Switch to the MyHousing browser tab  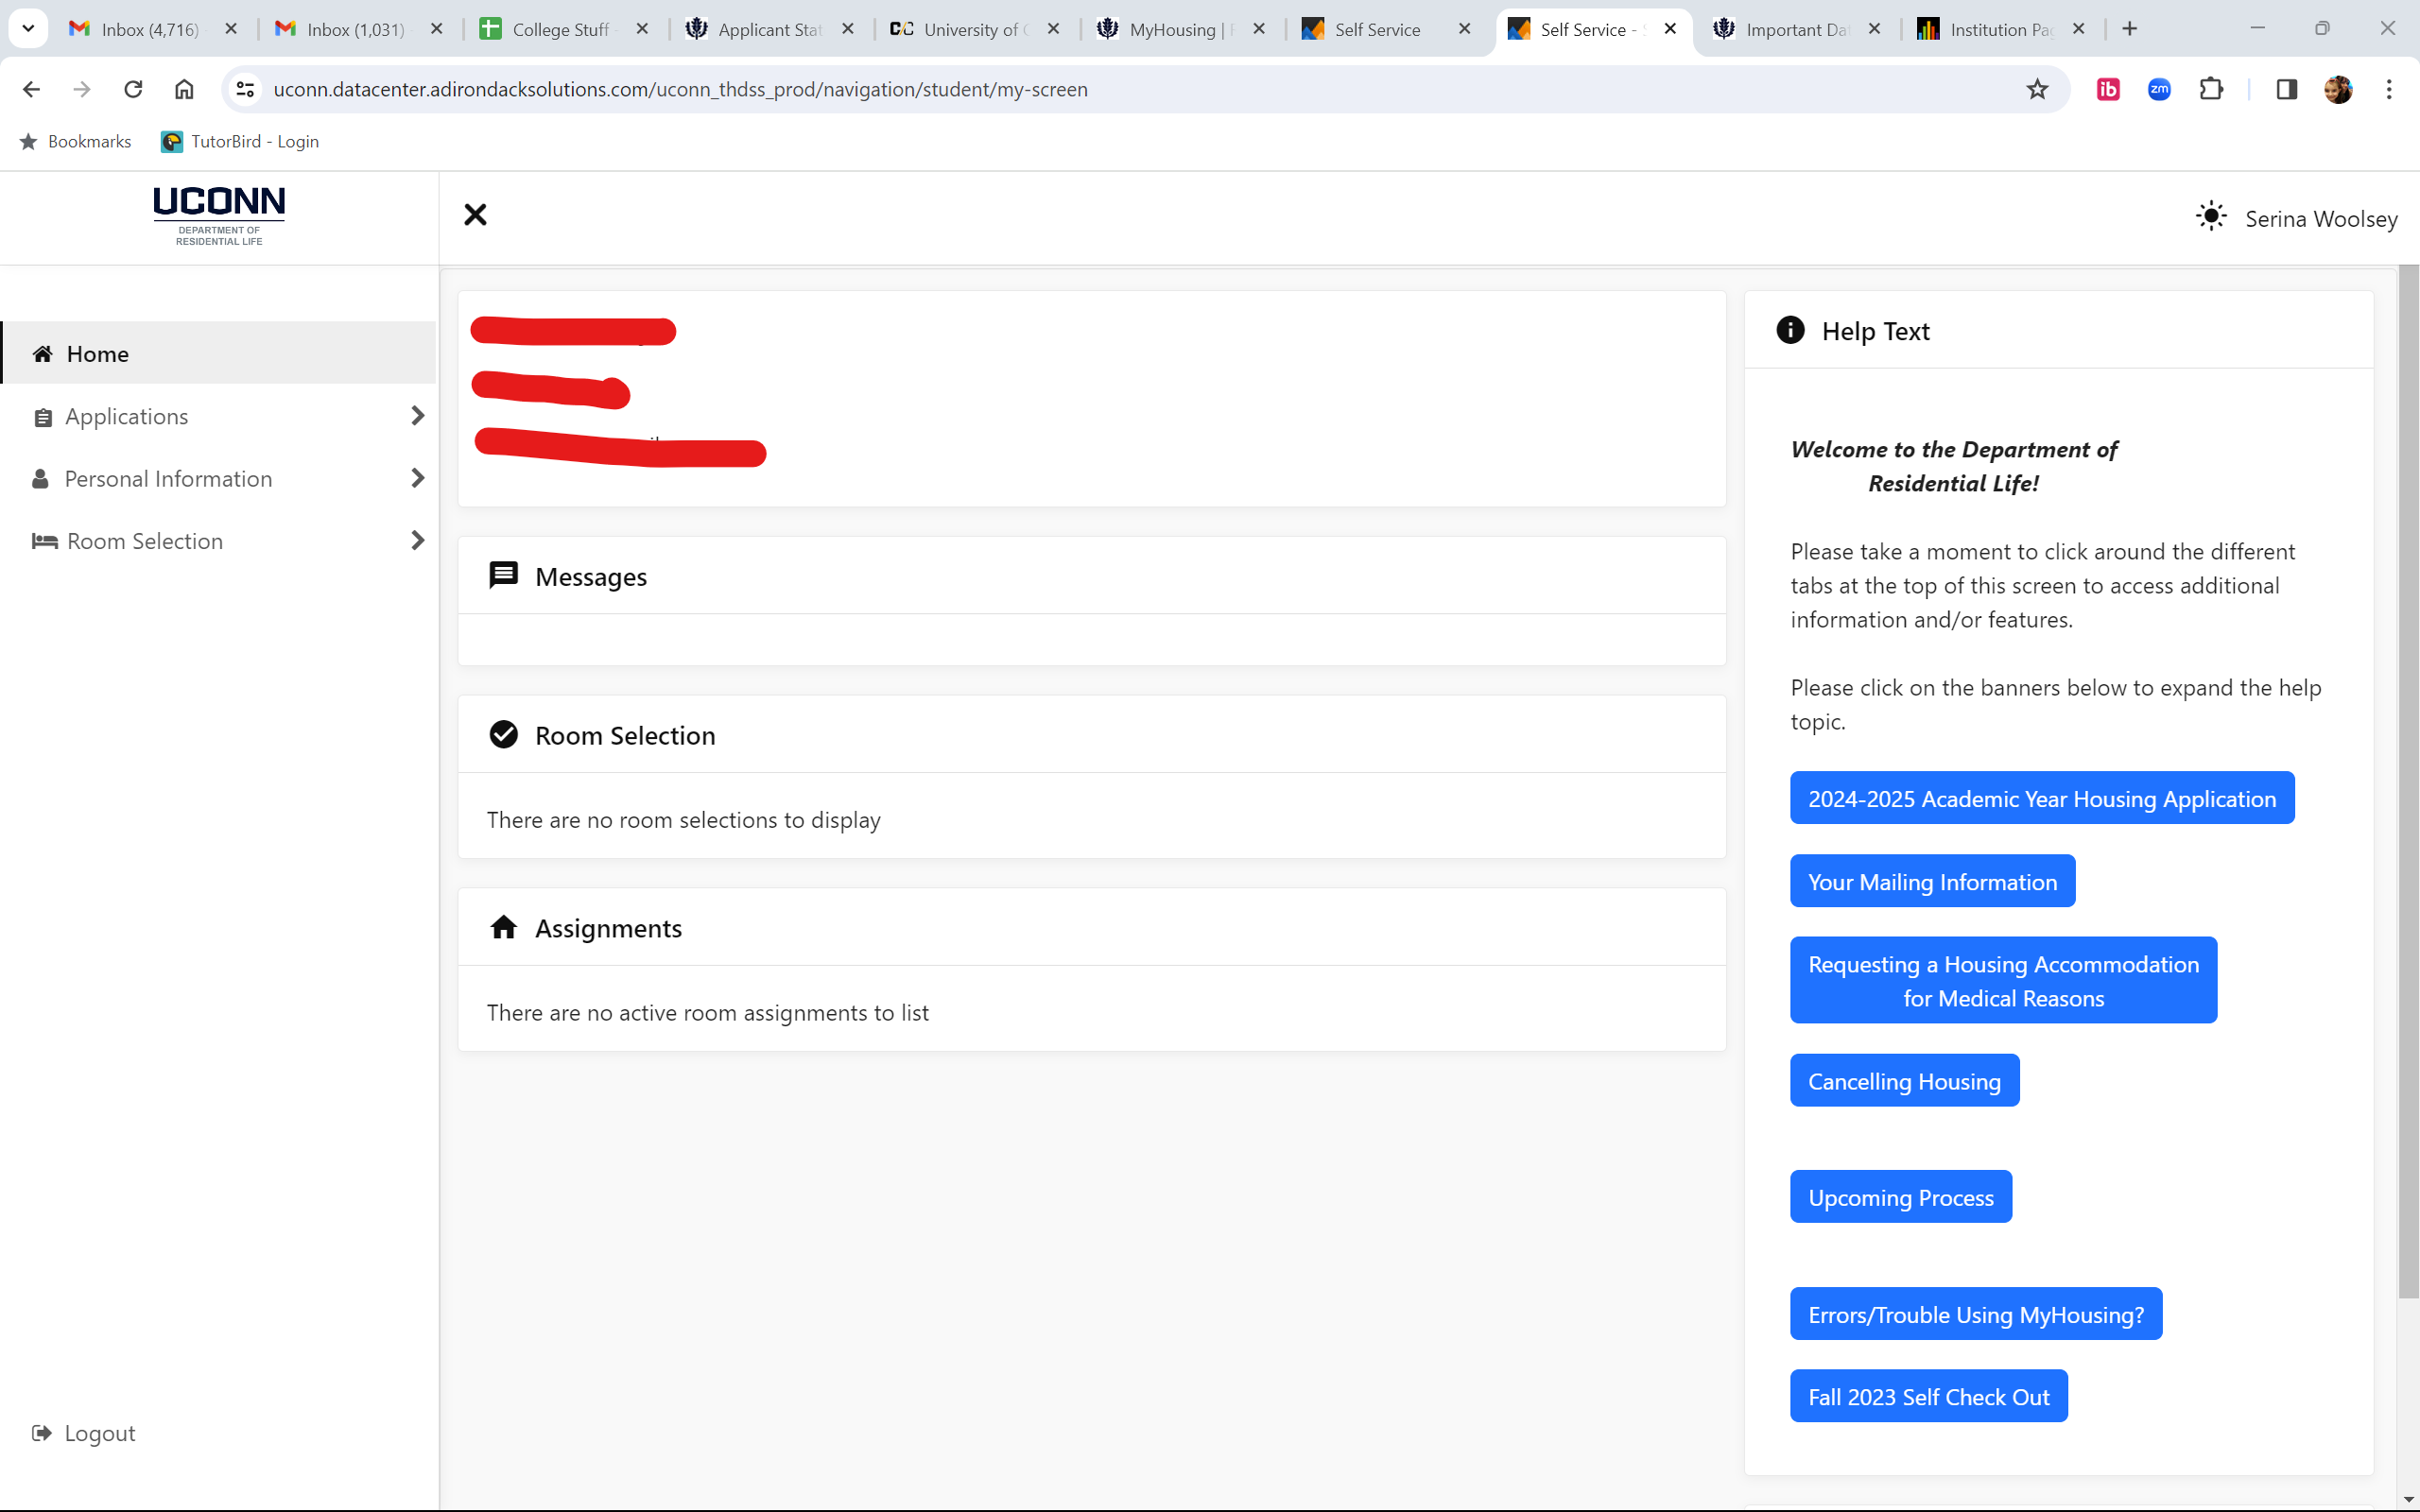click(x=1170, y=30)
